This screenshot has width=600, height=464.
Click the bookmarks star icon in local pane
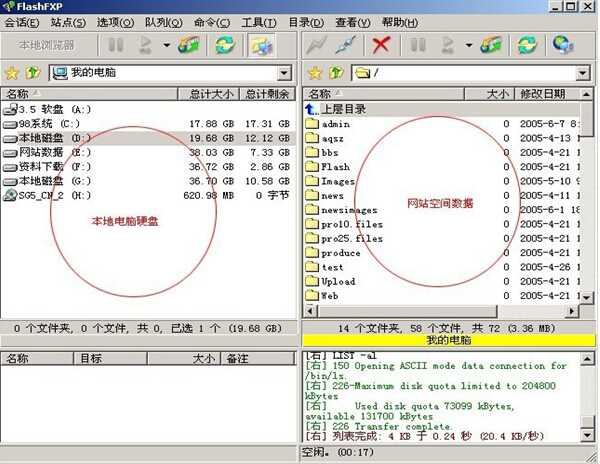pos(12,73)
